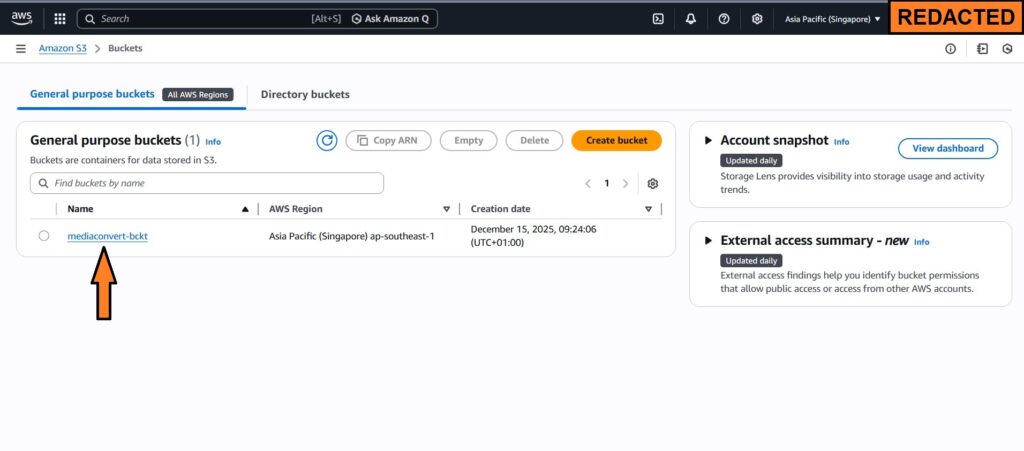The width and height of the screenshot is (1024, 451).
Task: Open the notifications bell
Action: point(691,18)
